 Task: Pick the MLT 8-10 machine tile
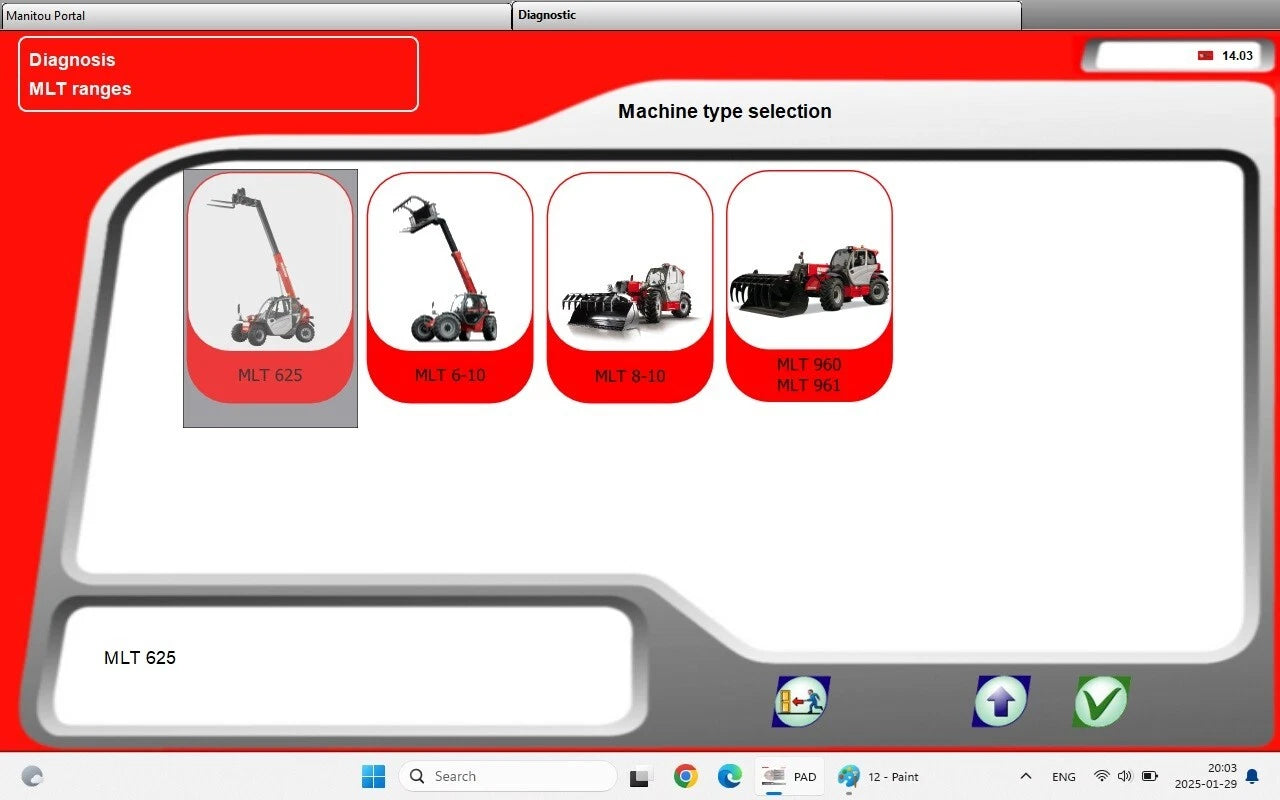[630, 288]
